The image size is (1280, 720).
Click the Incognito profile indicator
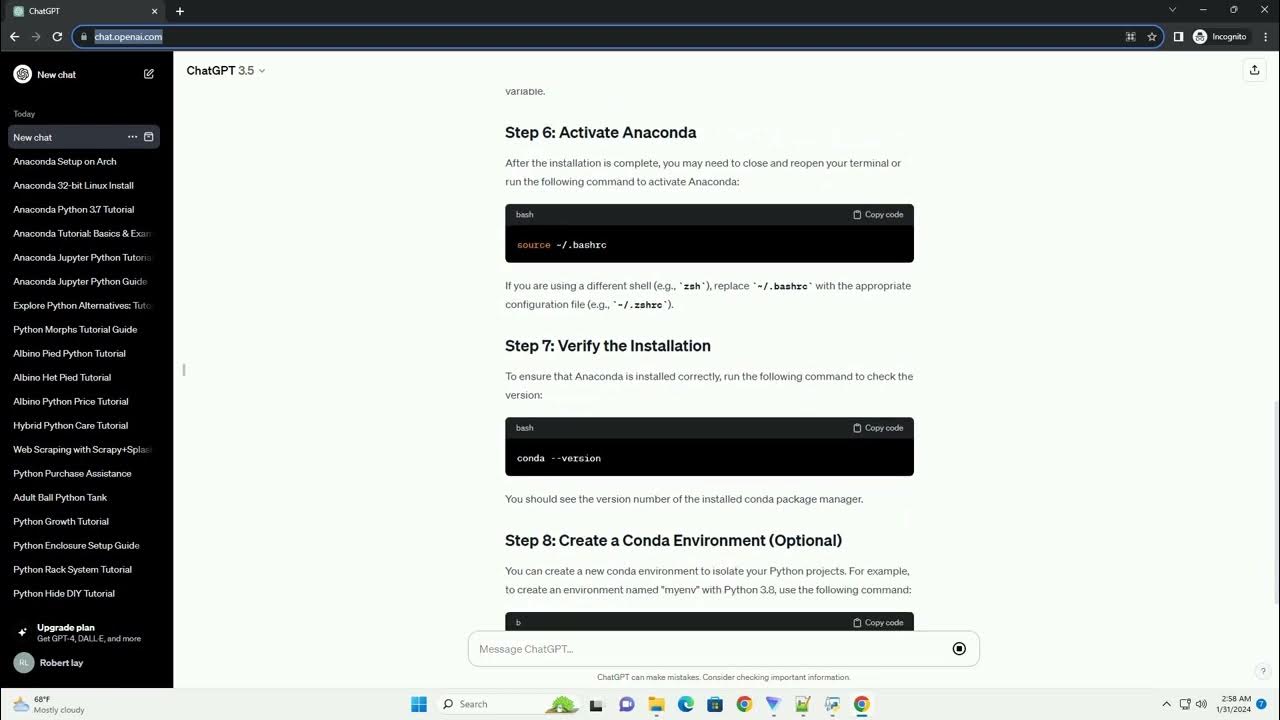pyautogui.click(x=1220, y=36)
